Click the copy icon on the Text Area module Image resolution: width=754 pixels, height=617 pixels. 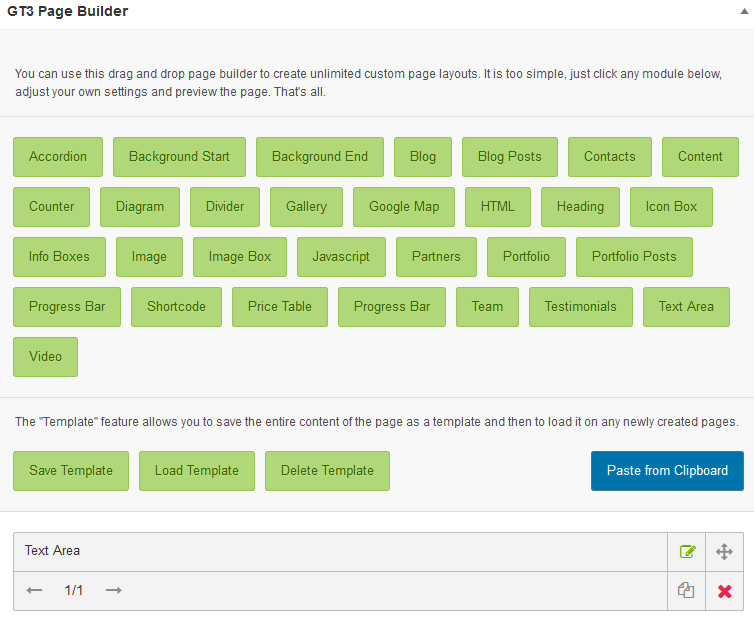click(687, 591)
